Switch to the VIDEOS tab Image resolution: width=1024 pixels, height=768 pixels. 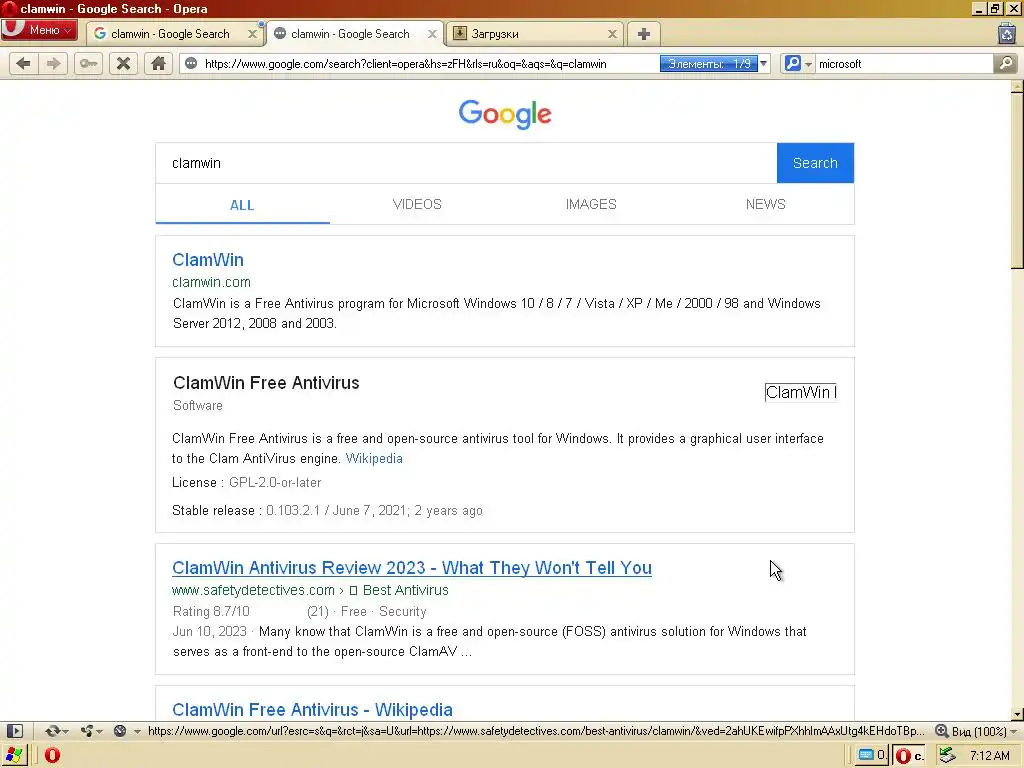click(417, 204)
